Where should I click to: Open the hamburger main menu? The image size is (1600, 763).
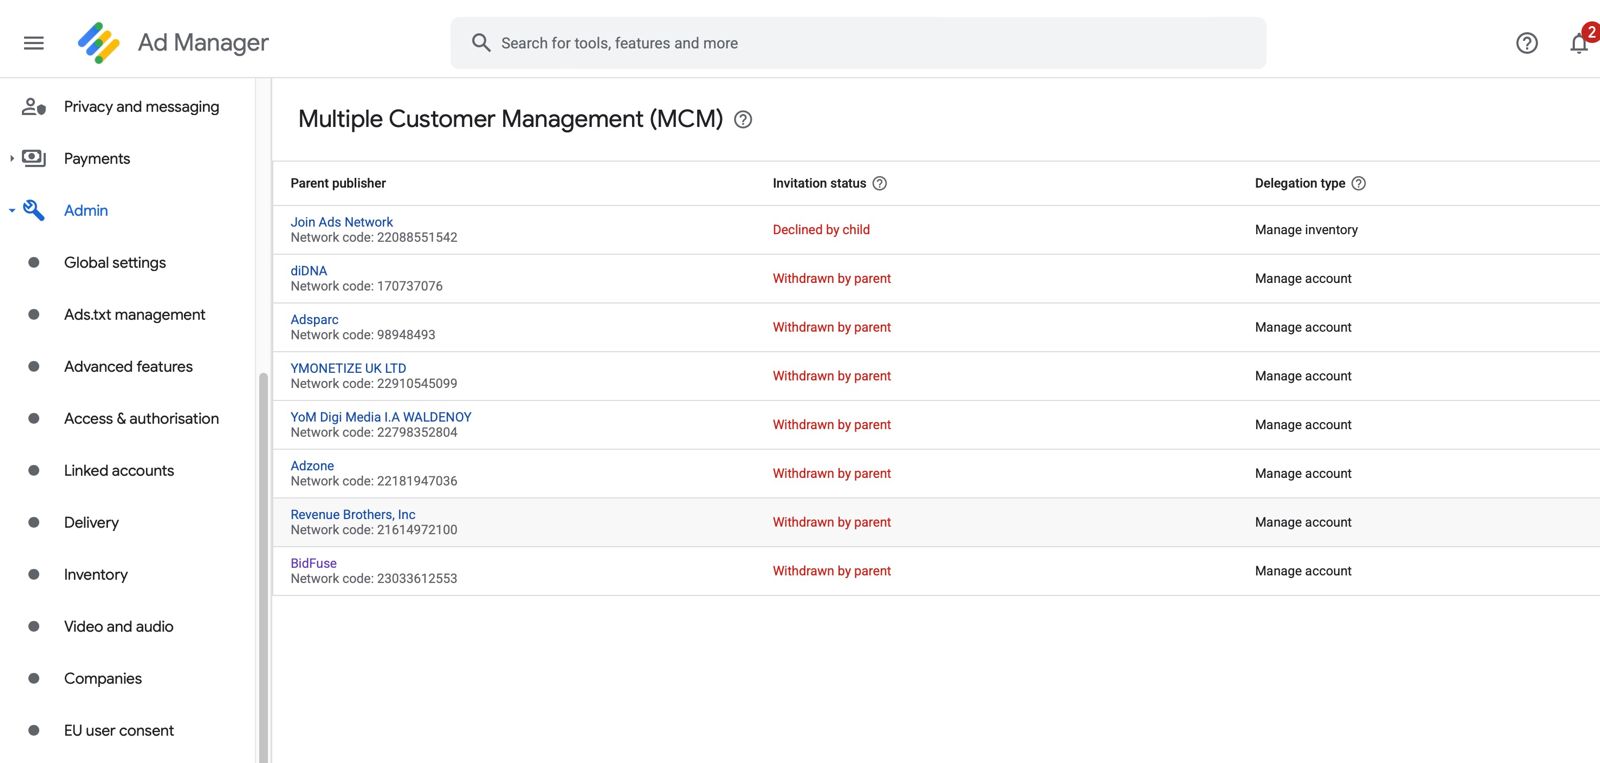(34, 43)
